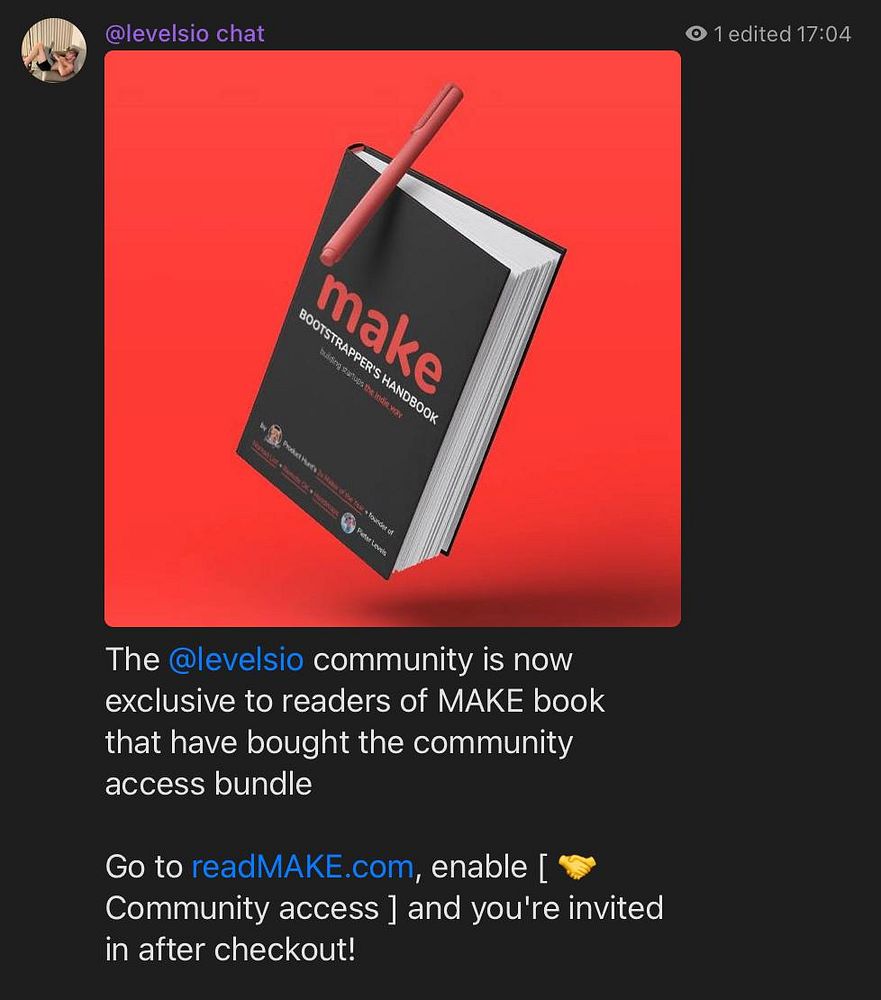The height and width of the screenshot is (1000, 881).
Task: Click the "Community access ]" text
Action: (251, 908)
